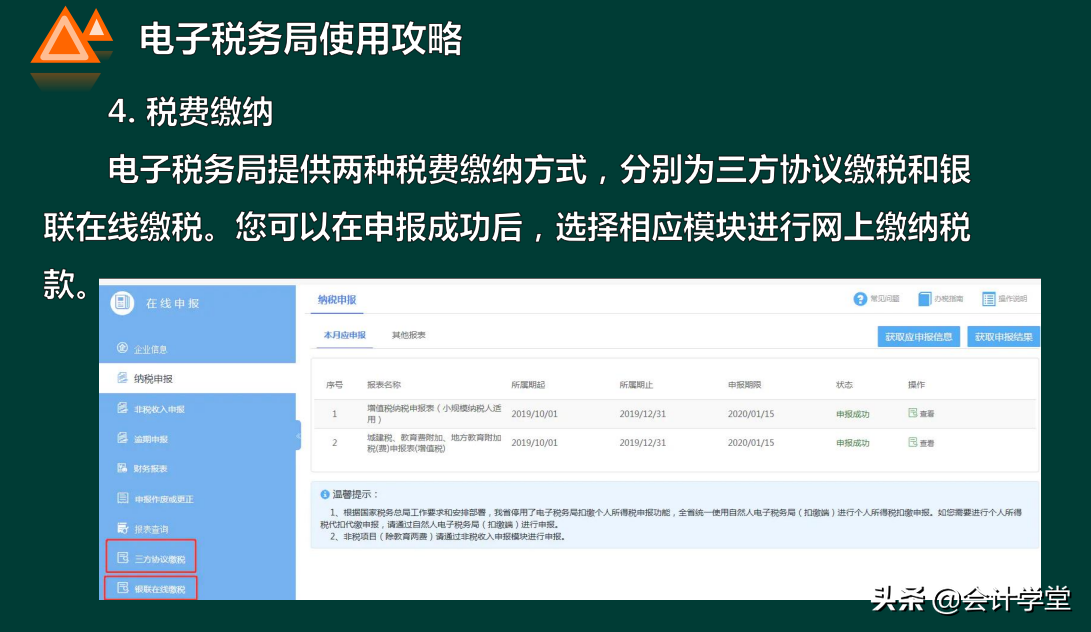The width and height of the screenshot is (1091, 632).
Task: Click the 常见问题 question mark icon
Action: tap(858, 298)
